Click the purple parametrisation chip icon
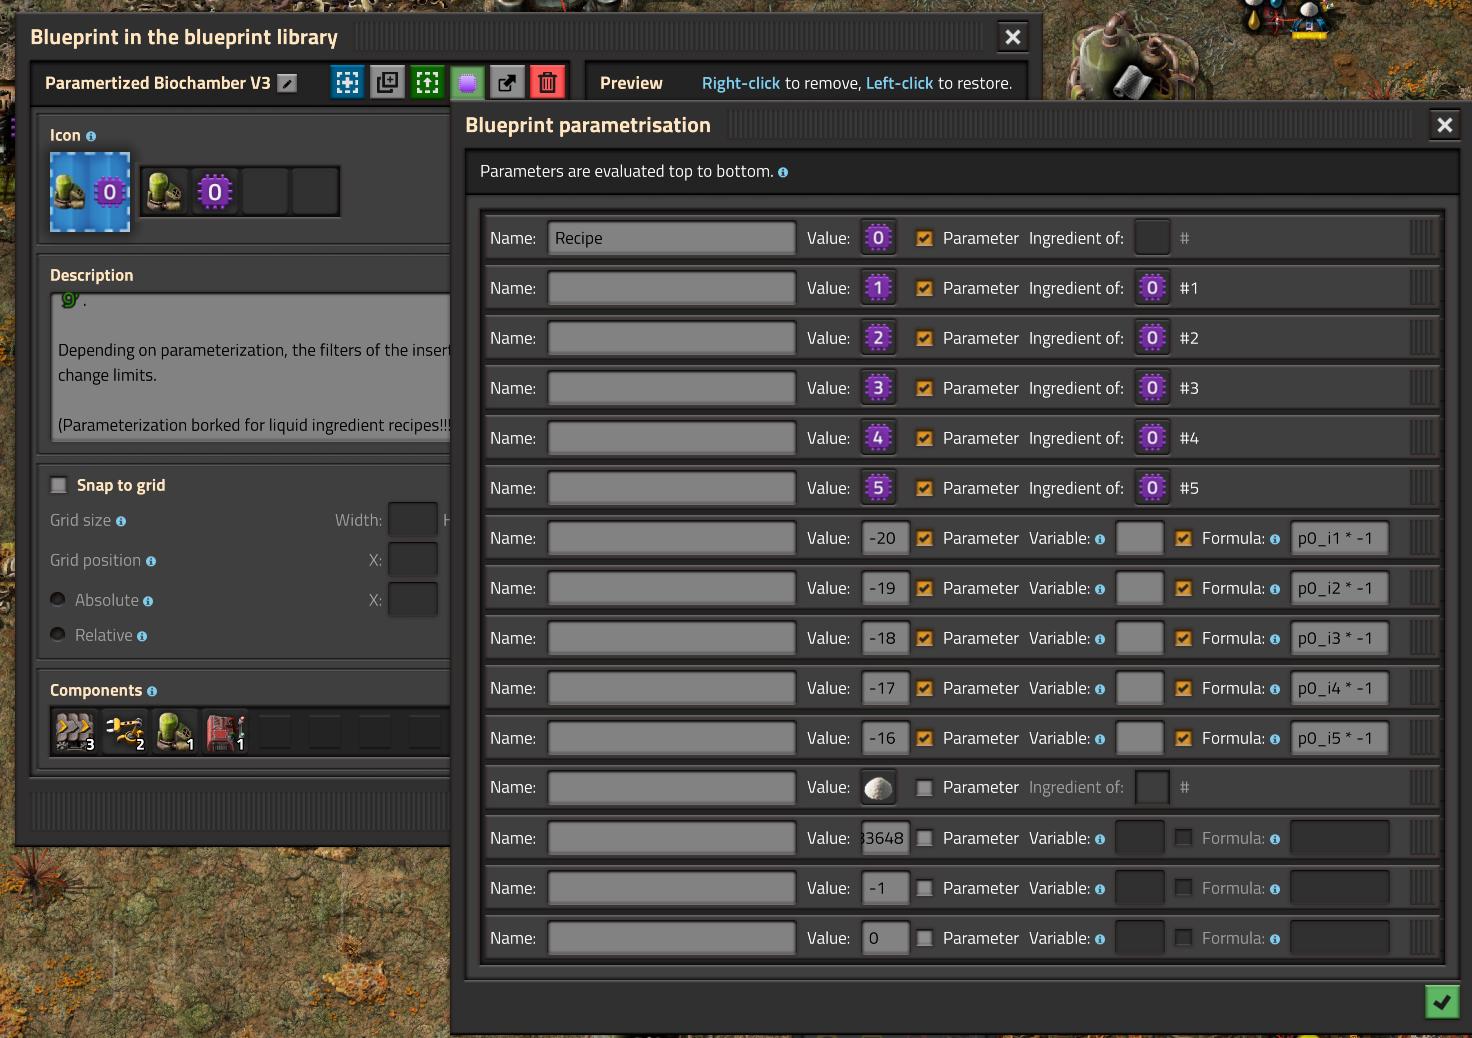The height and width of the screenshot is (1038, 1472). point(467,83)
